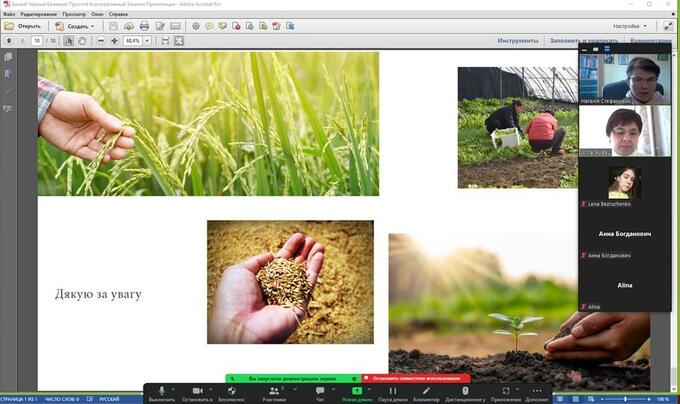Image resolution: width=680 pixels, height=404 pixels.
Task: Go to previous page with up arrow
Action: point(9,41)
